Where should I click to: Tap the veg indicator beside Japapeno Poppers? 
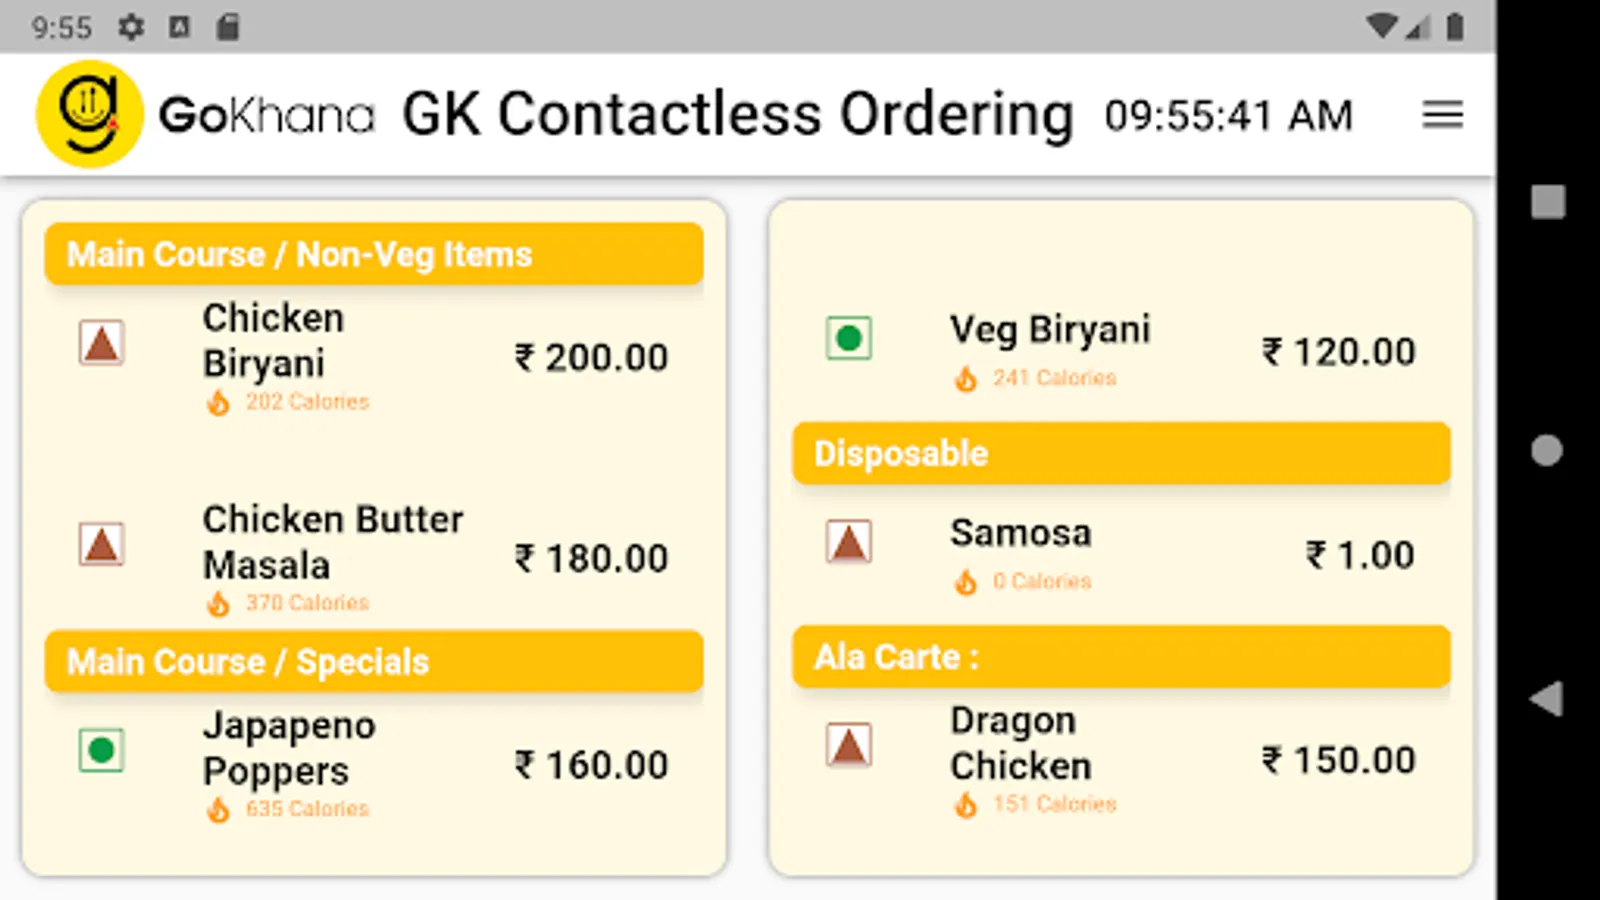[101, 750]
